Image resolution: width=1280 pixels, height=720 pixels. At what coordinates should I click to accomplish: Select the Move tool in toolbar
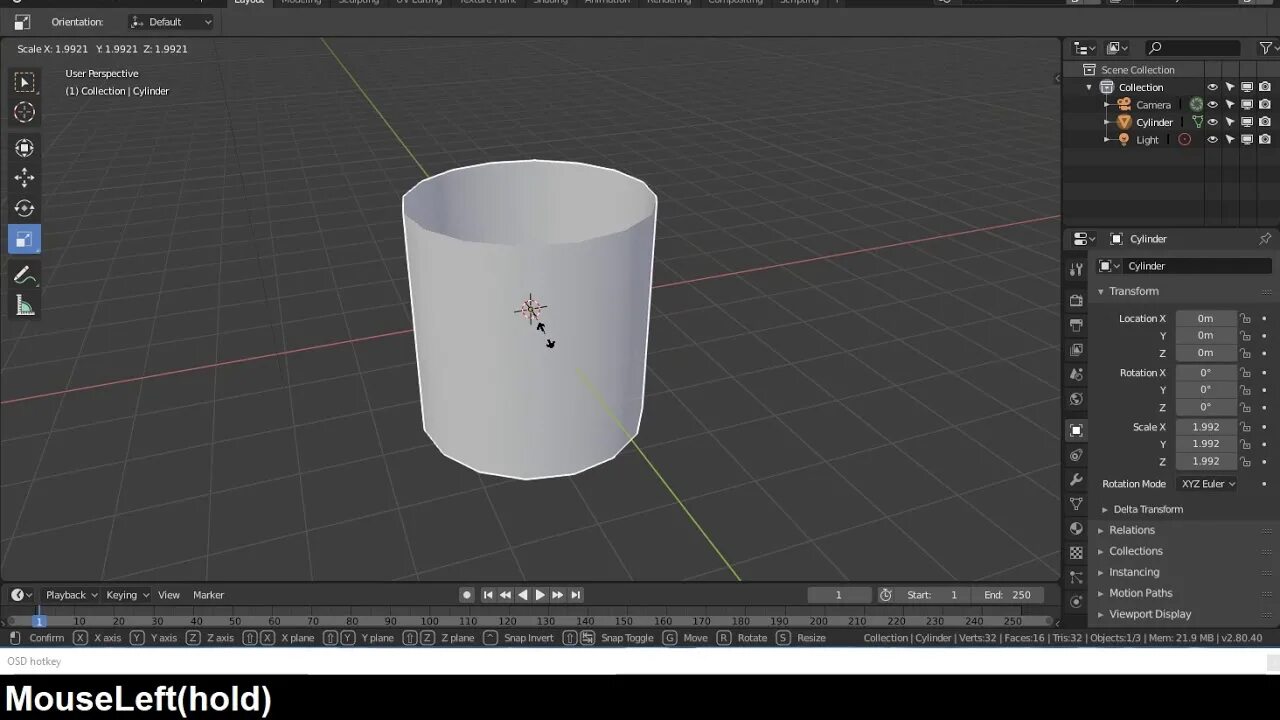[25, 178]
